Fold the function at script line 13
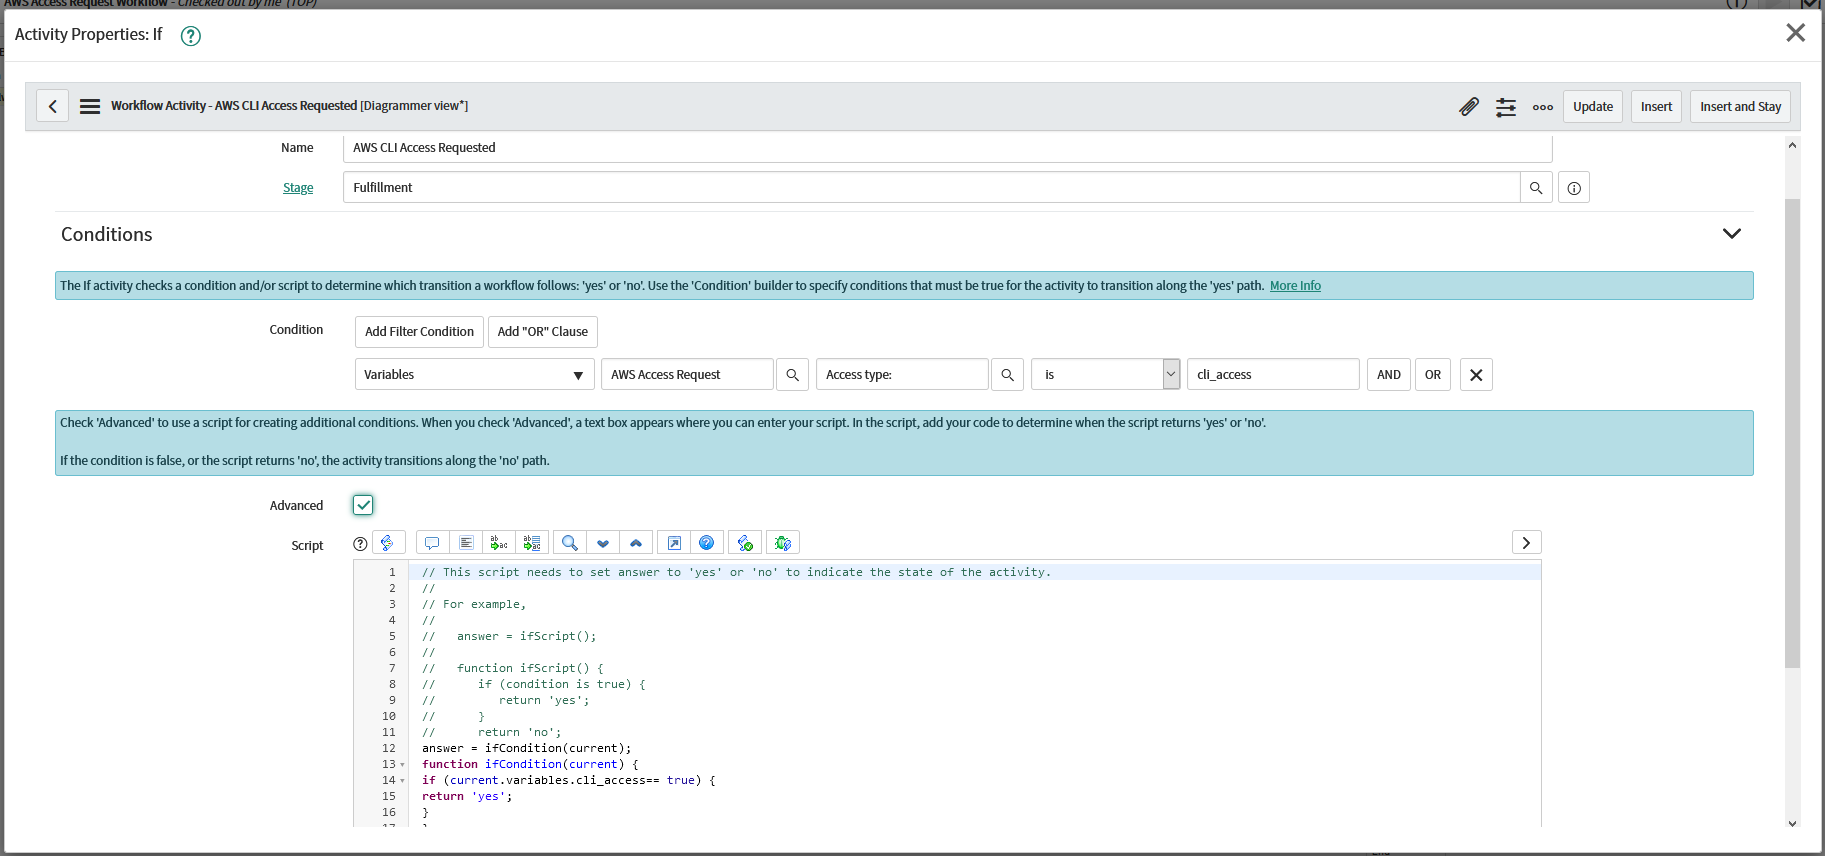Viewport: 1825px width, 856px height. [403, 765]
